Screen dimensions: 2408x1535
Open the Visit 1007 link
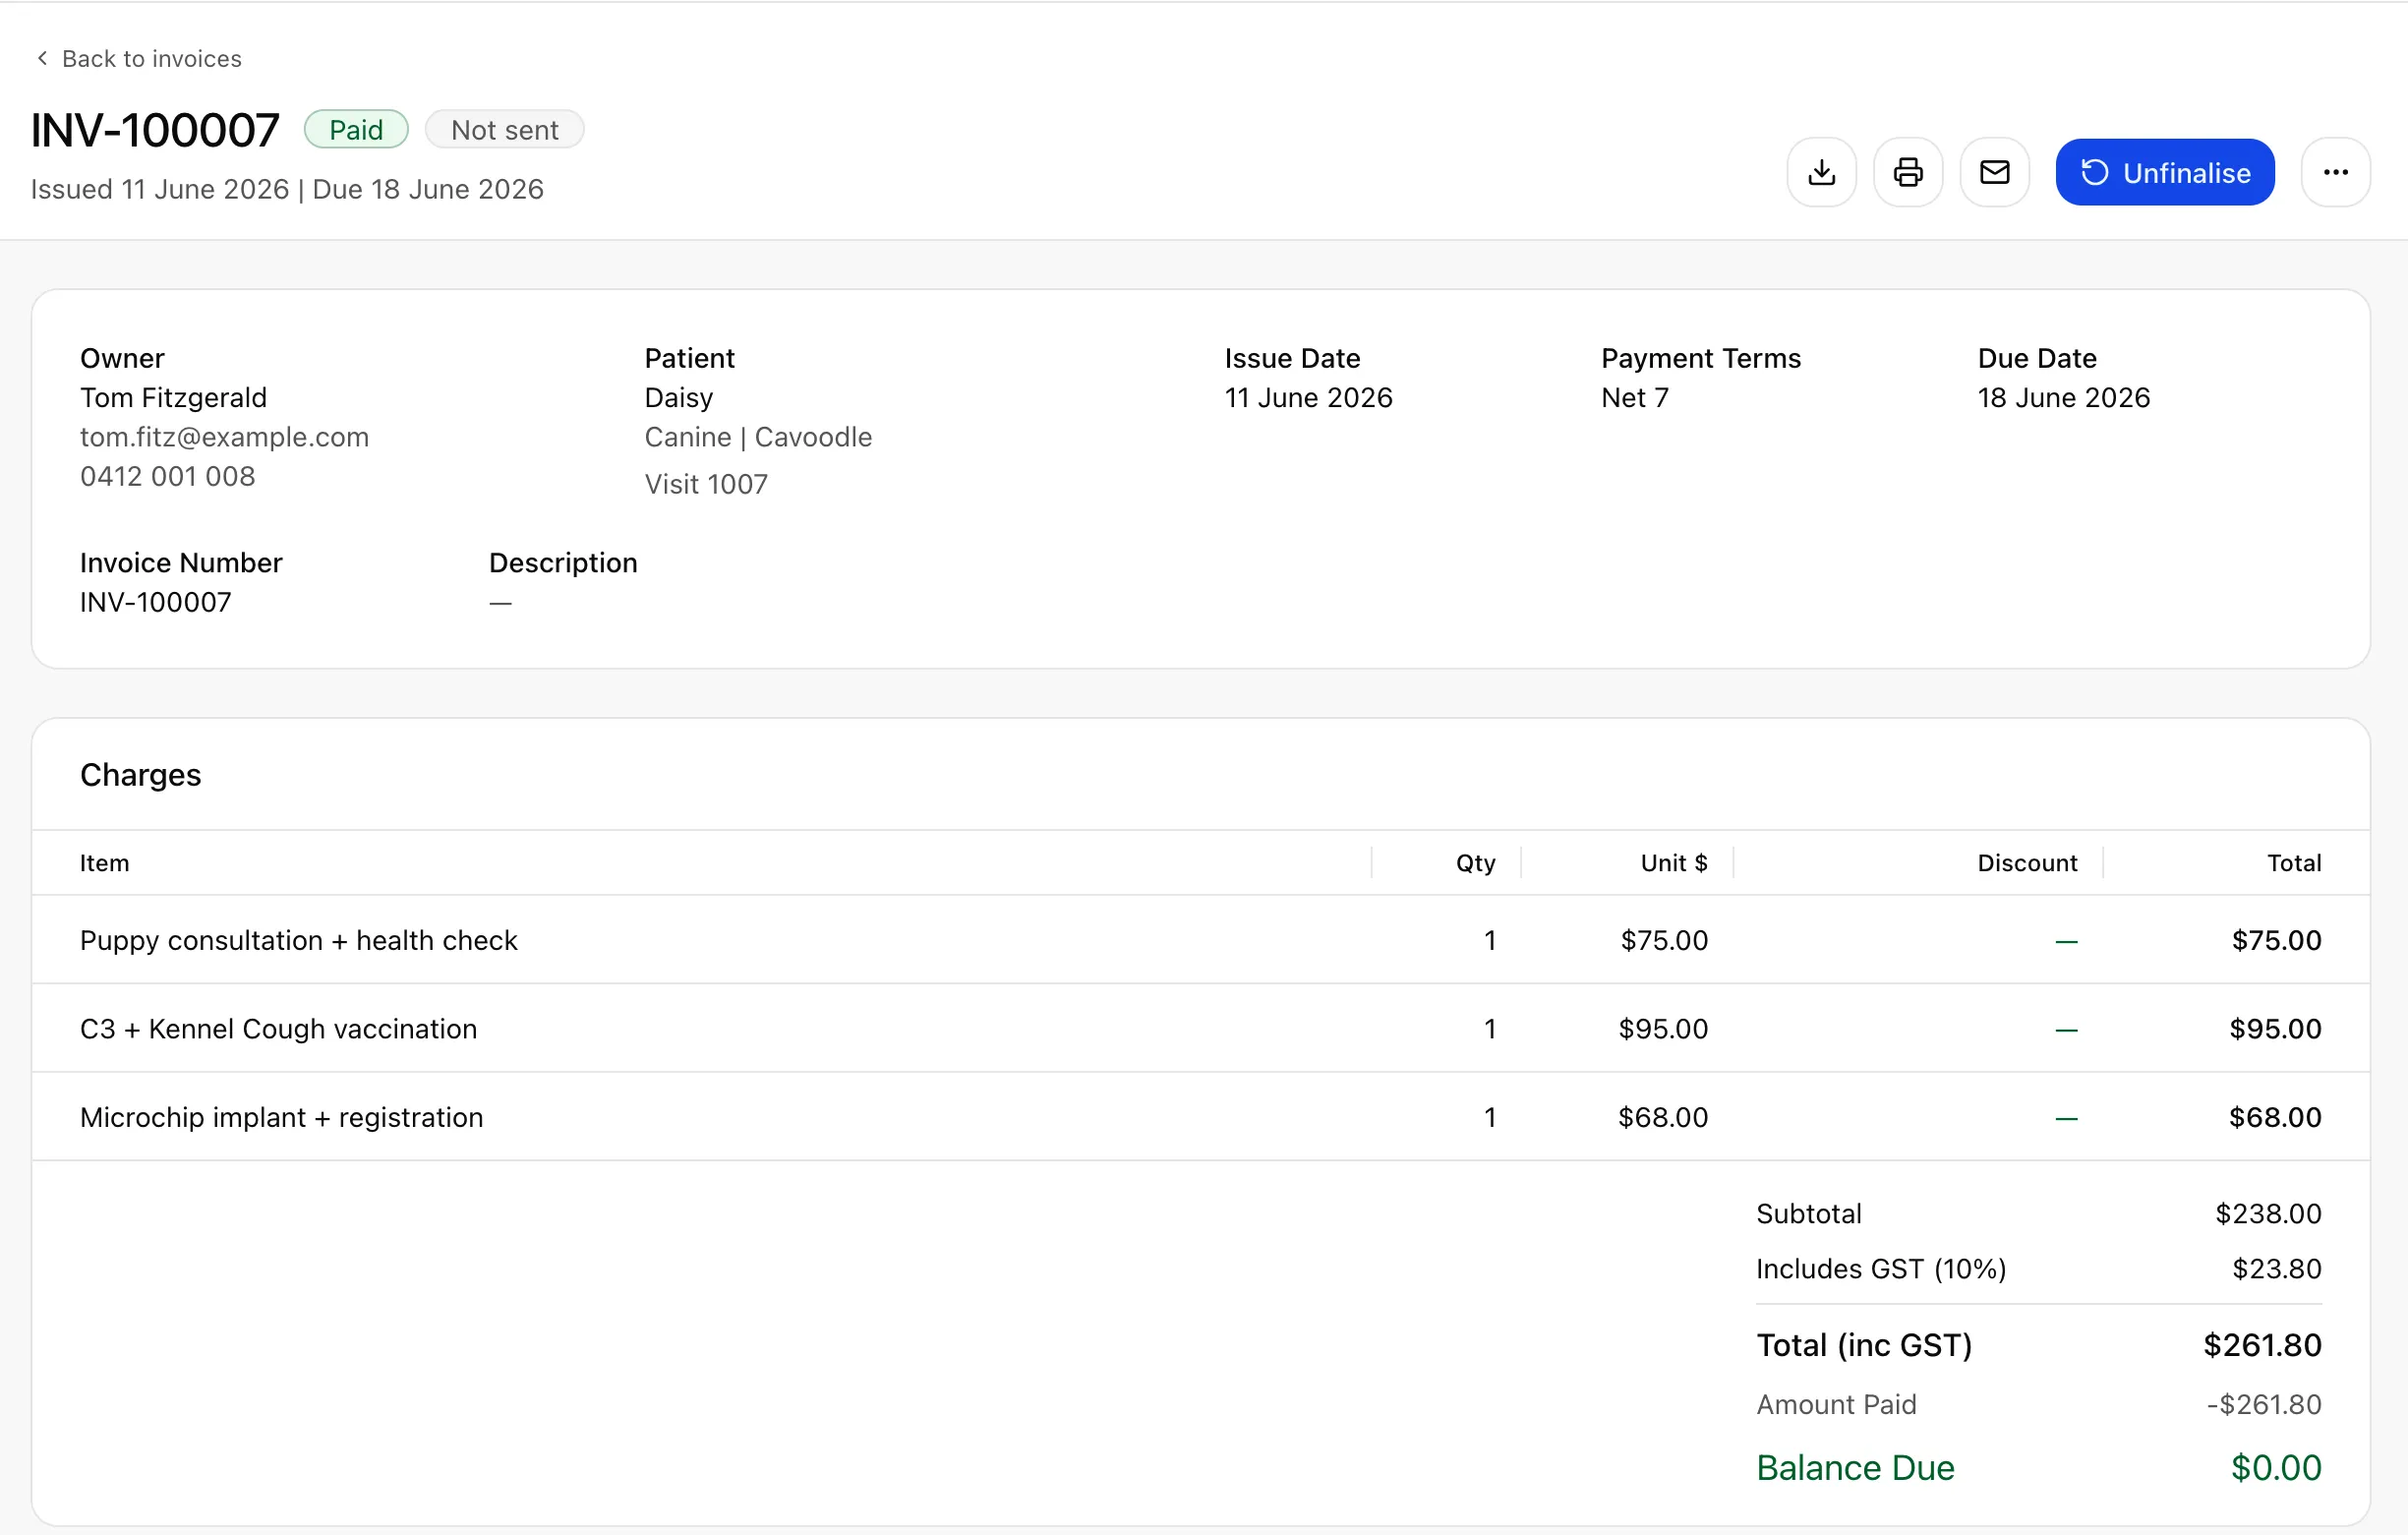click(706, 484)
